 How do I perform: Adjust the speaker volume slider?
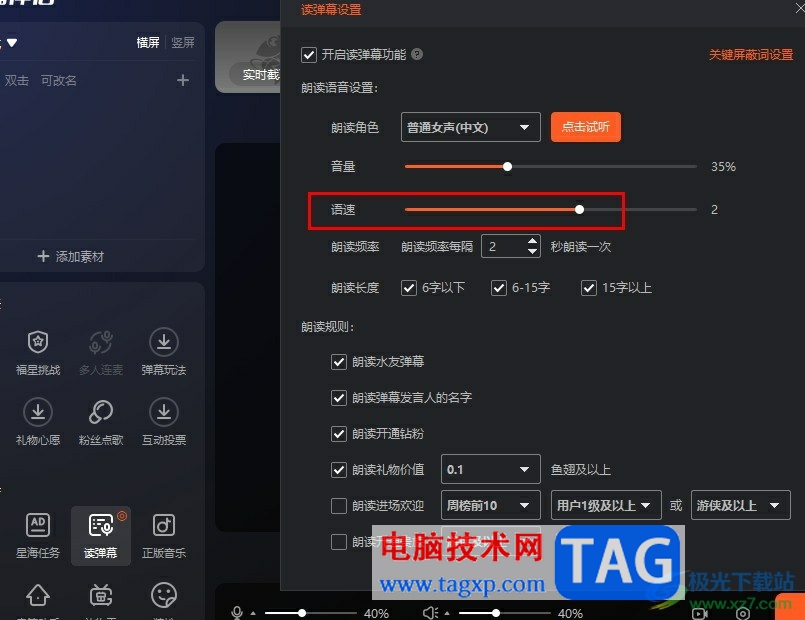[496, 613]
